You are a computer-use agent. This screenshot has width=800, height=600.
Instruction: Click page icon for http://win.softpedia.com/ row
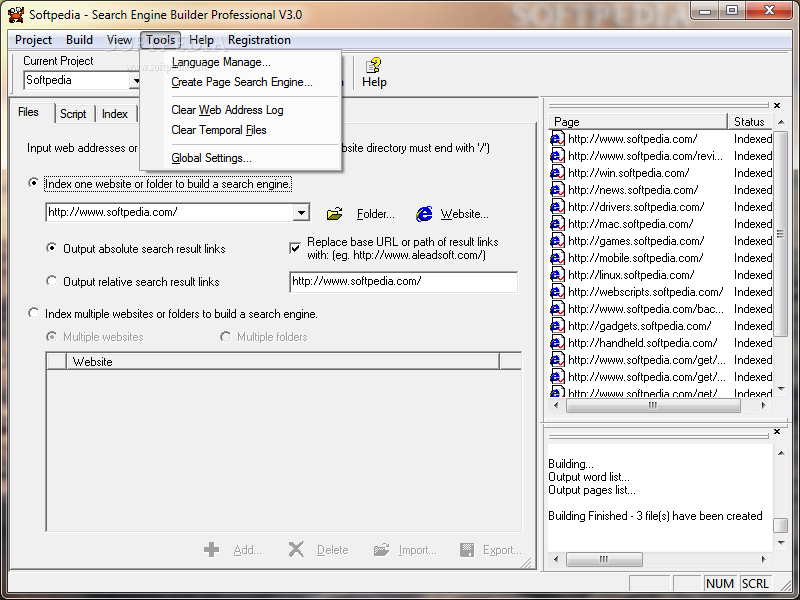(x=557, y=173)
